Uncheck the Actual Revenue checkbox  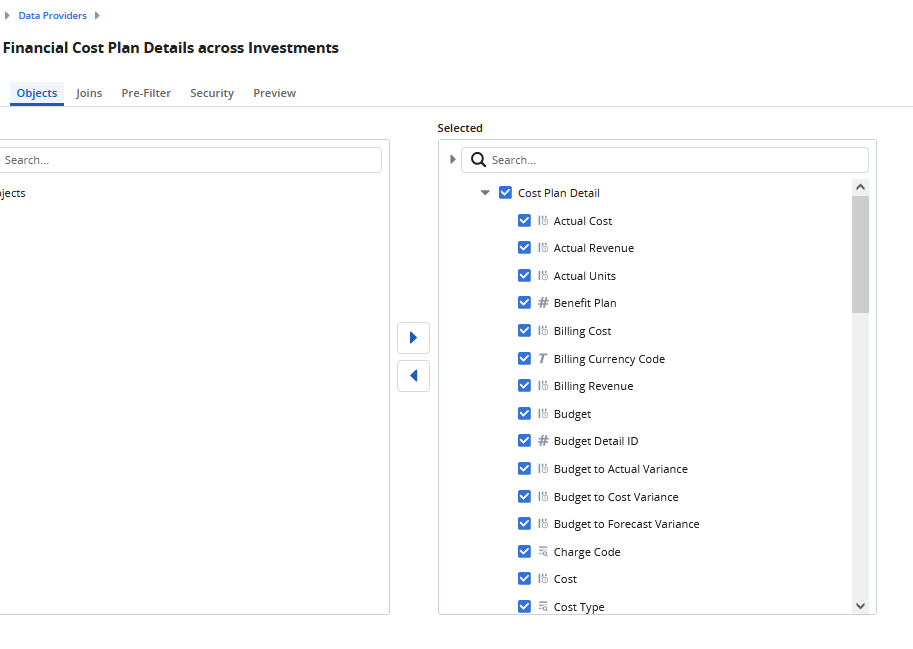click(524, 248)
